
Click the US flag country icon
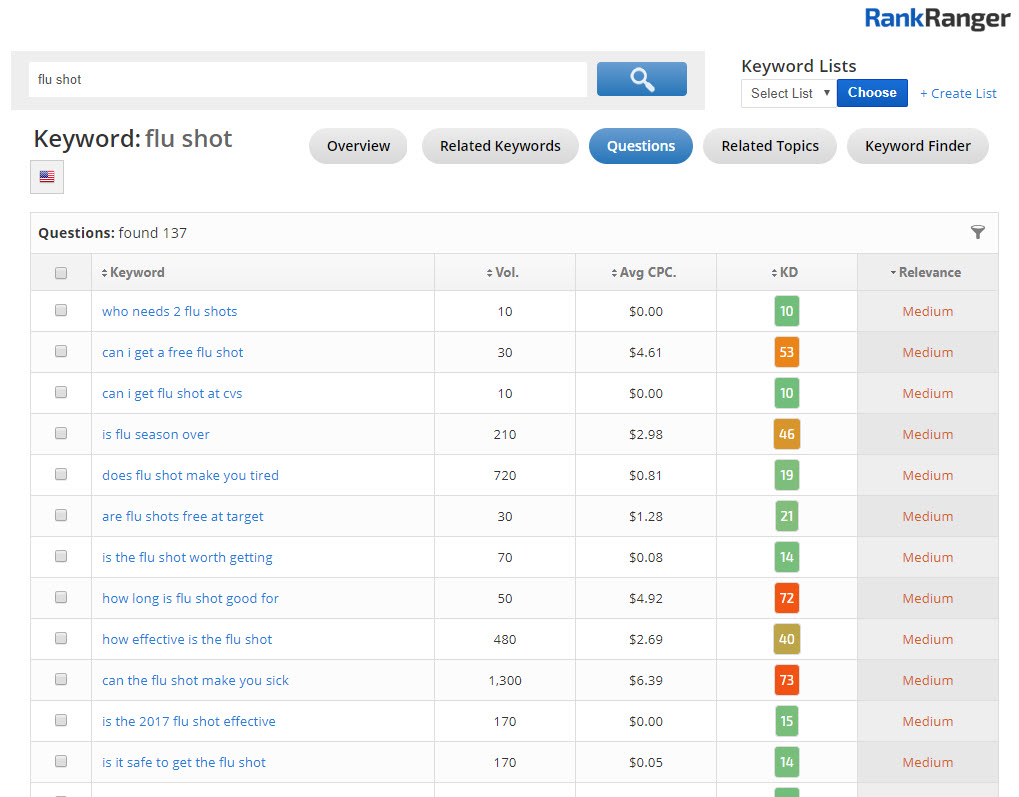[47, 177]
